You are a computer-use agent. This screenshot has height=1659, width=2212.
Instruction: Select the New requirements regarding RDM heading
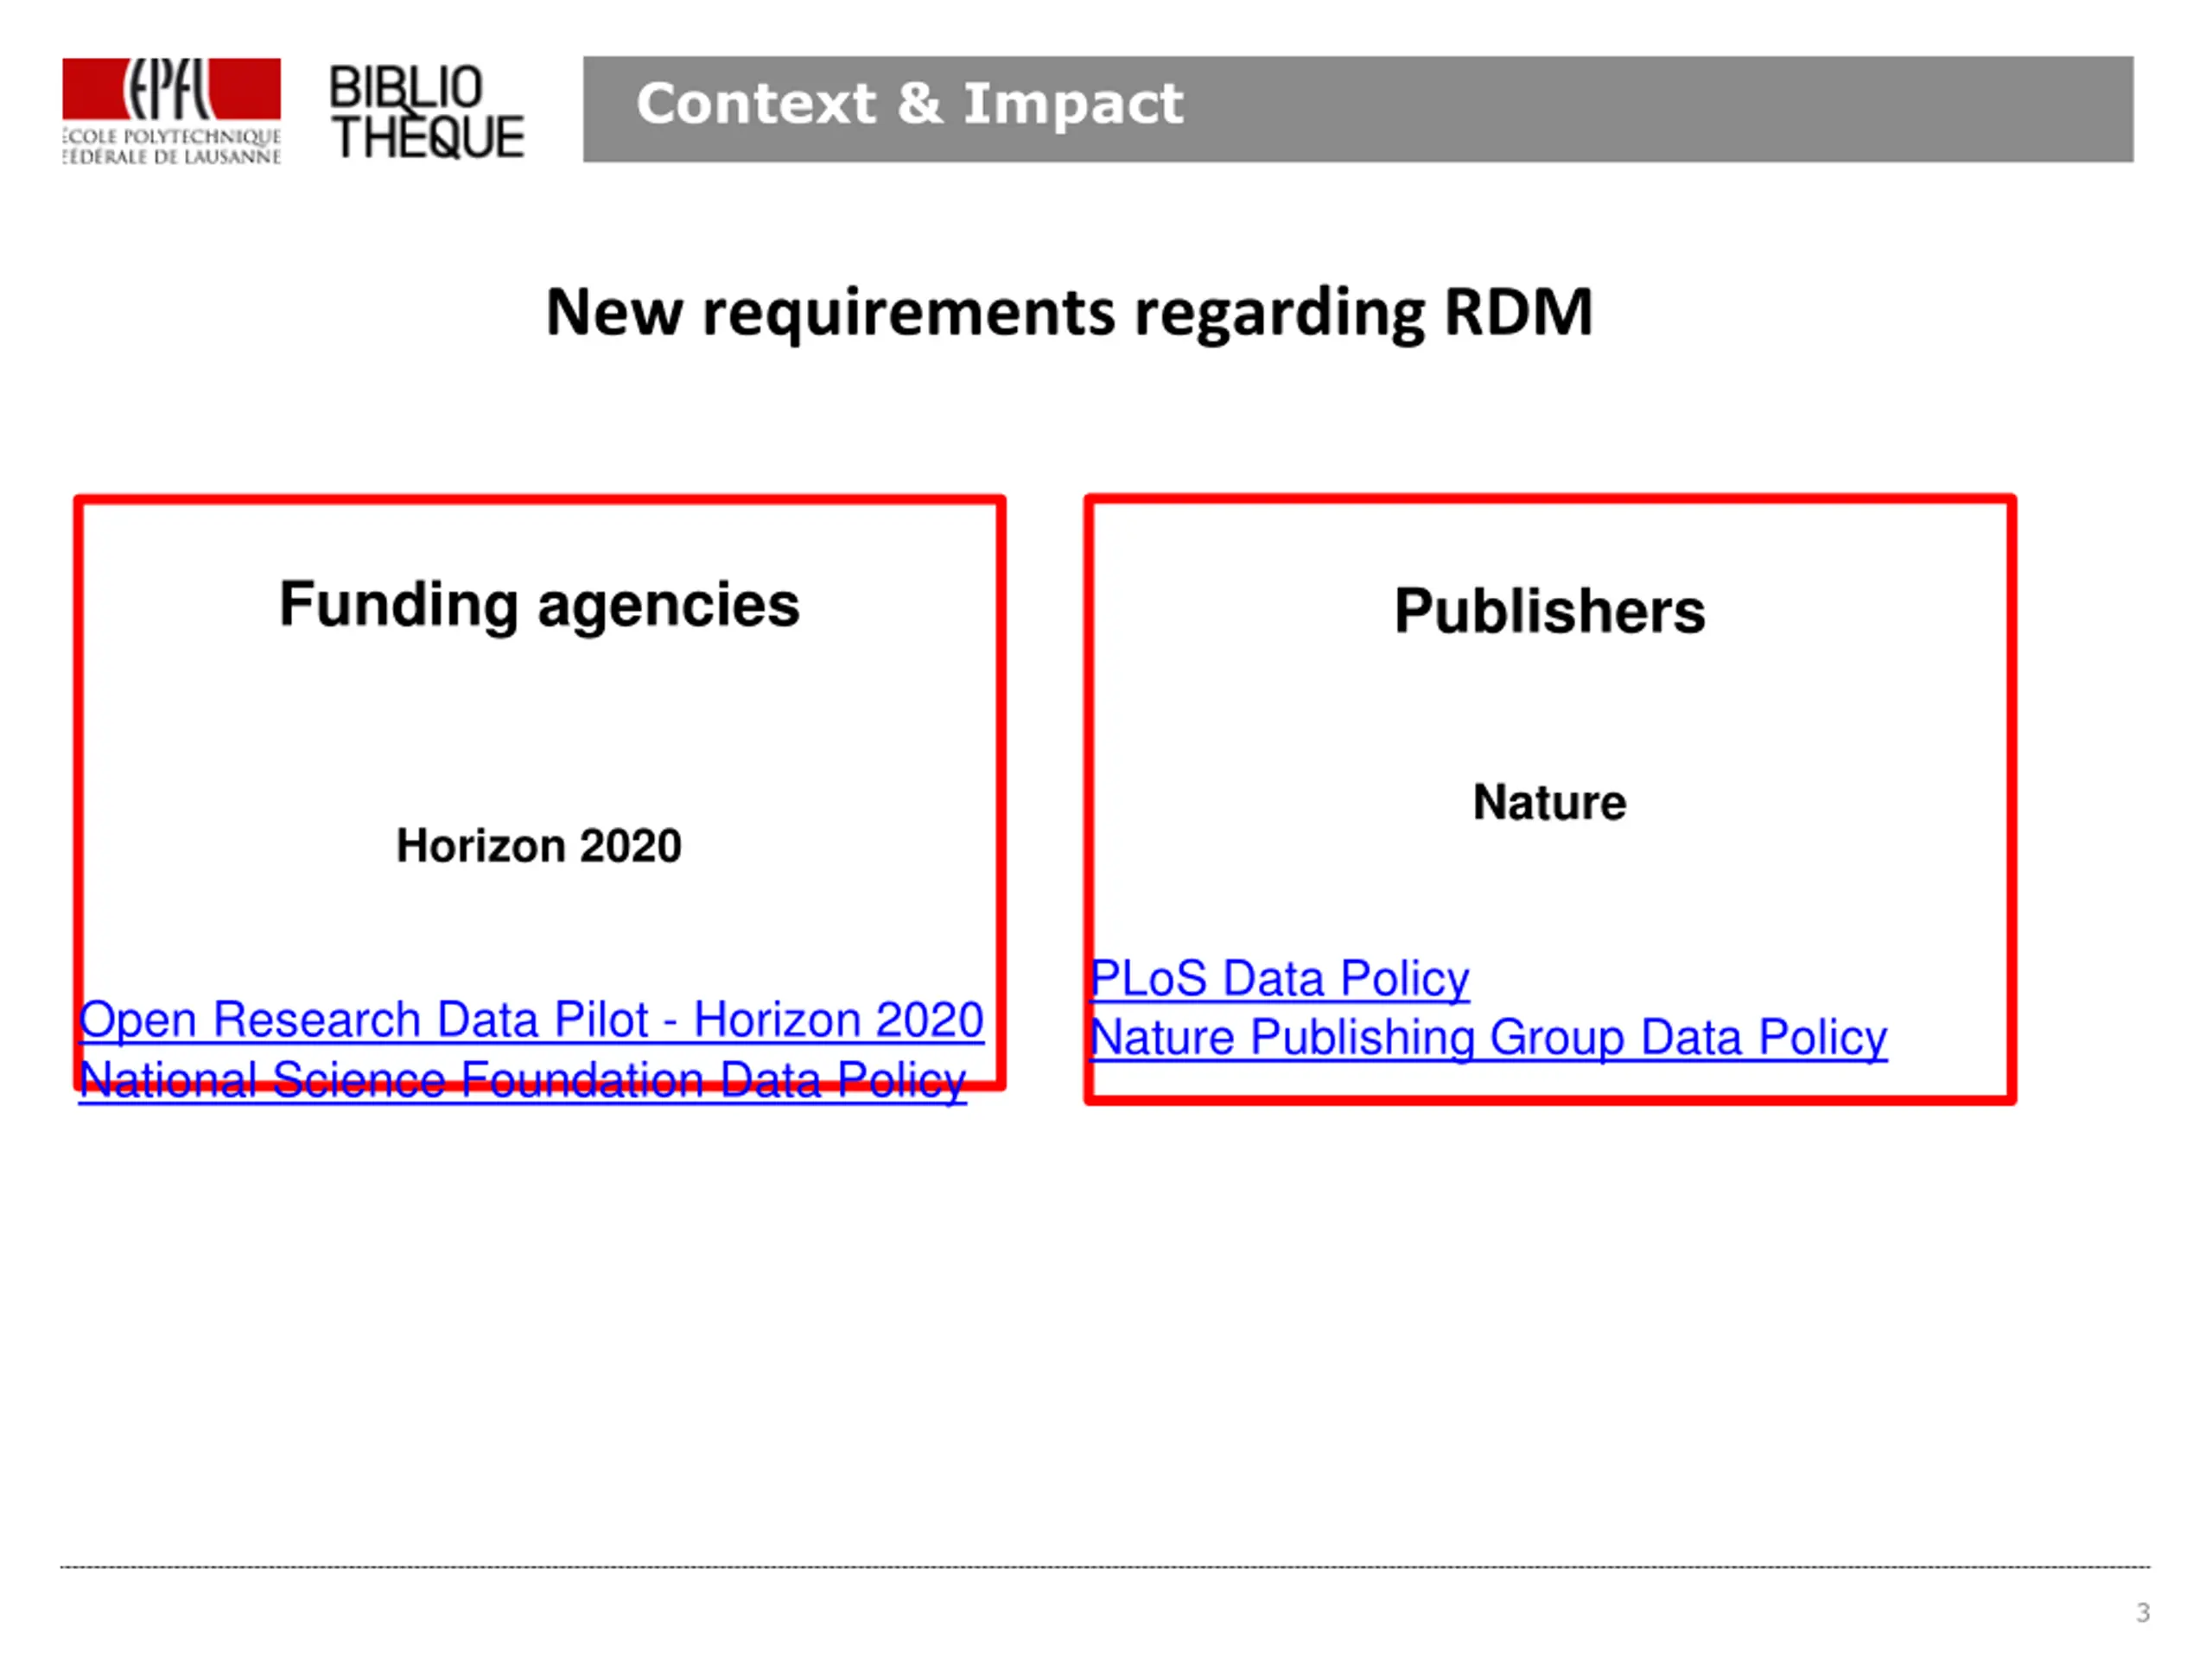(1069, 313)
